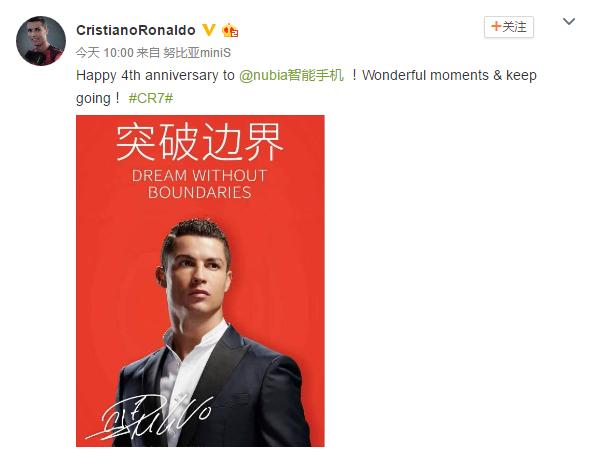The height and width of the screenshot is (456, 589).
Task: Enlarge the red poster image
Action: point(200,281)
